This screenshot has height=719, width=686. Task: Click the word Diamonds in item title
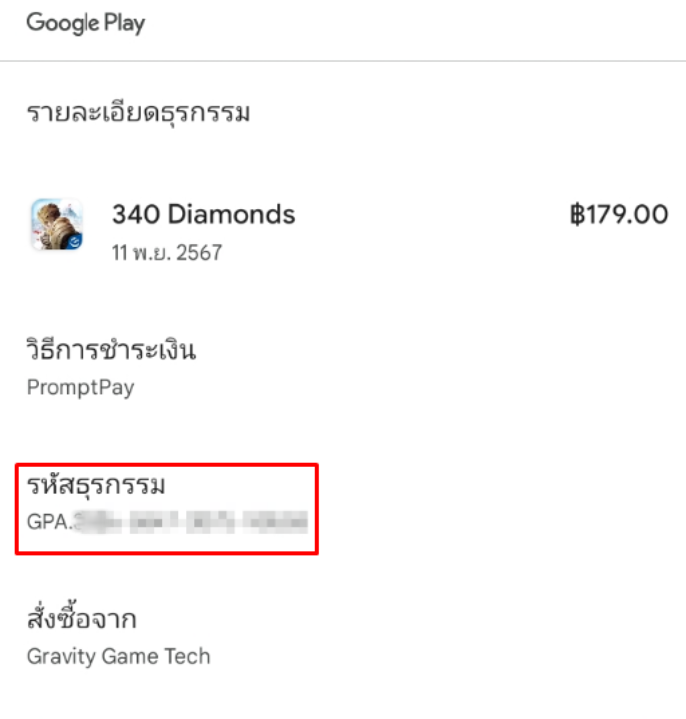point(232,215)
